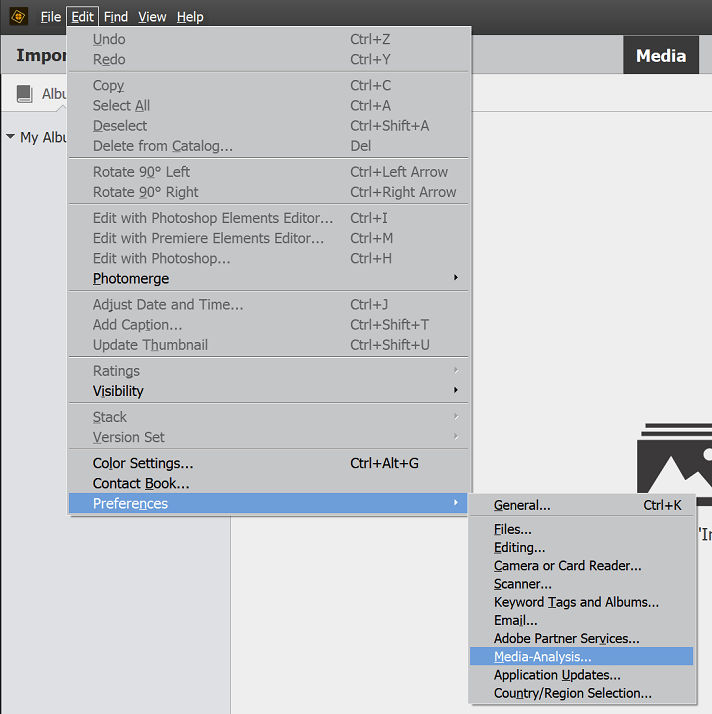Click the Delete from Catalog entry
This screenshot has height=714, width=712.
268,146
